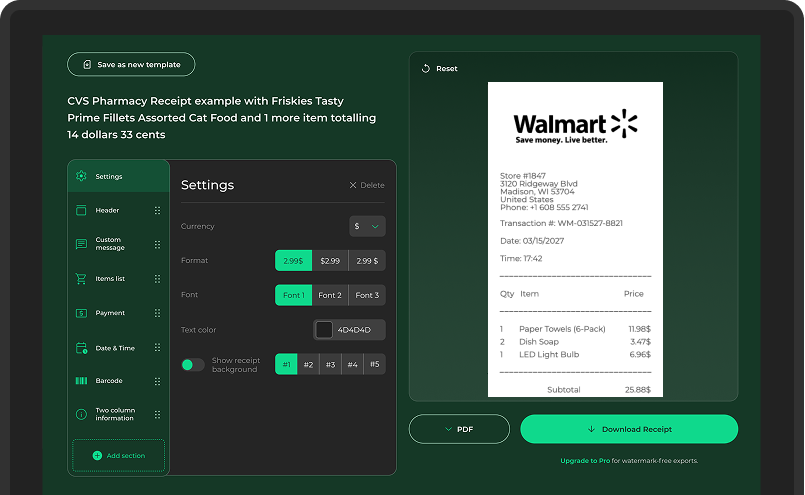Click the text color swatch
Screen dimensions: 805x495
tap(324, 330)
